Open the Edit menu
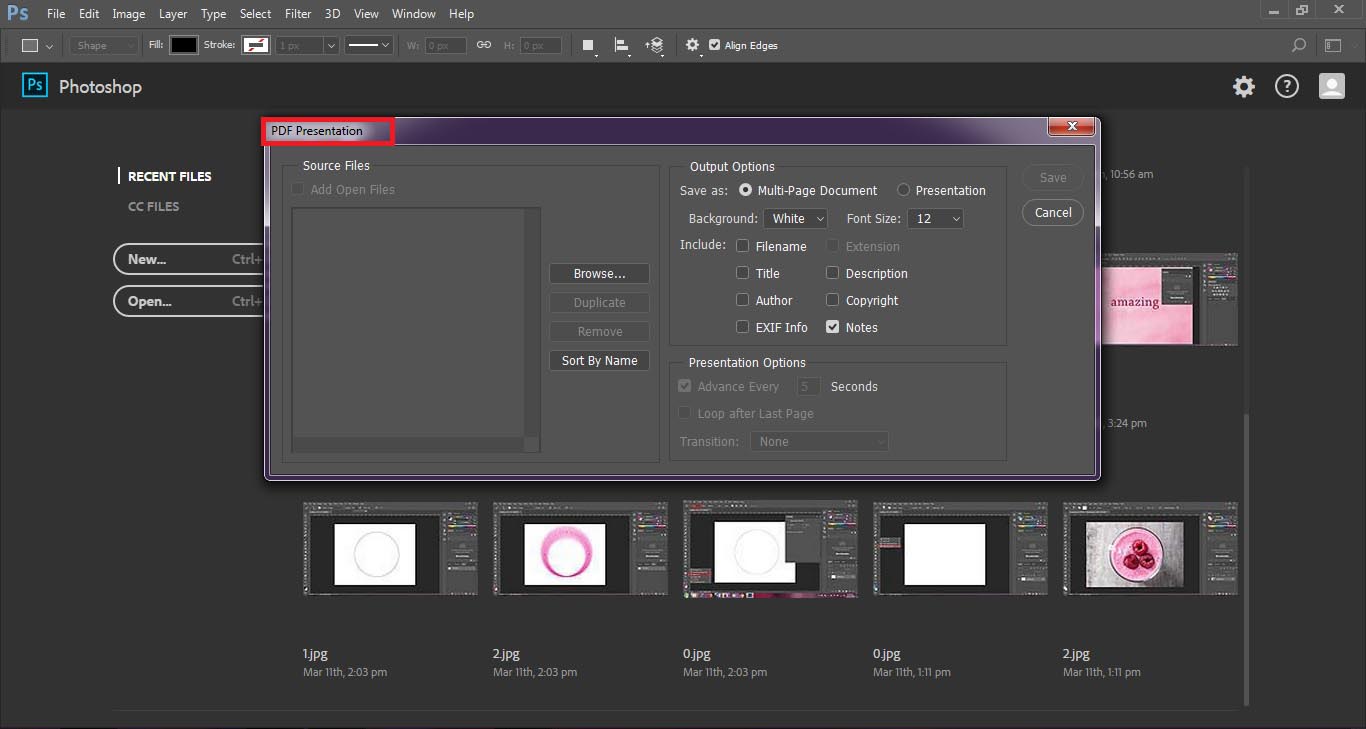1366x729 pixels. (89, 14)
